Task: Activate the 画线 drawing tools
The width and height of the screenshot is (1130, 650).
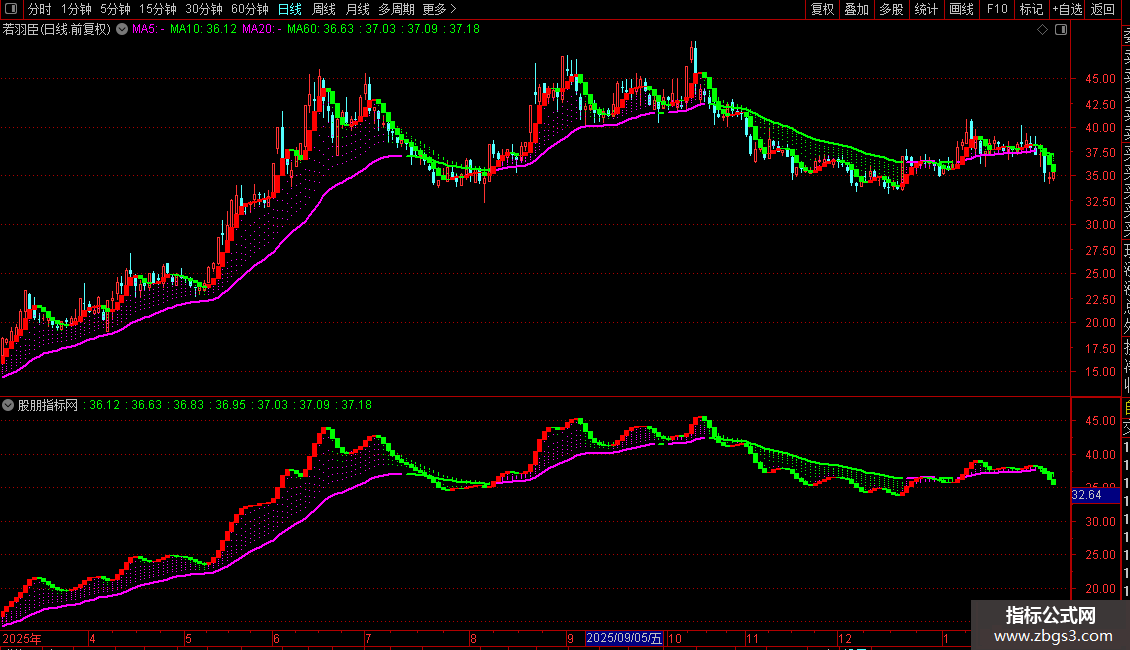Action: coord(961,9)
